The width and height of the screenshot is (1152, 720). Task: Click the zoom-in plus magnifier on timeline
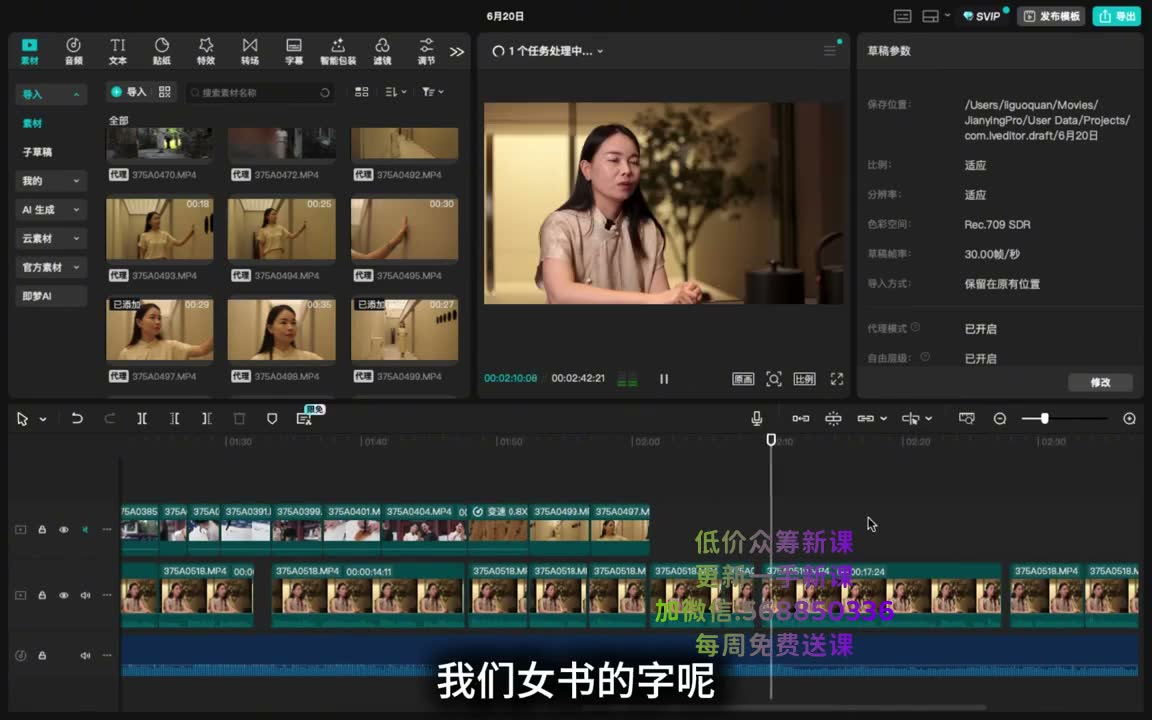click(1129, 418)
